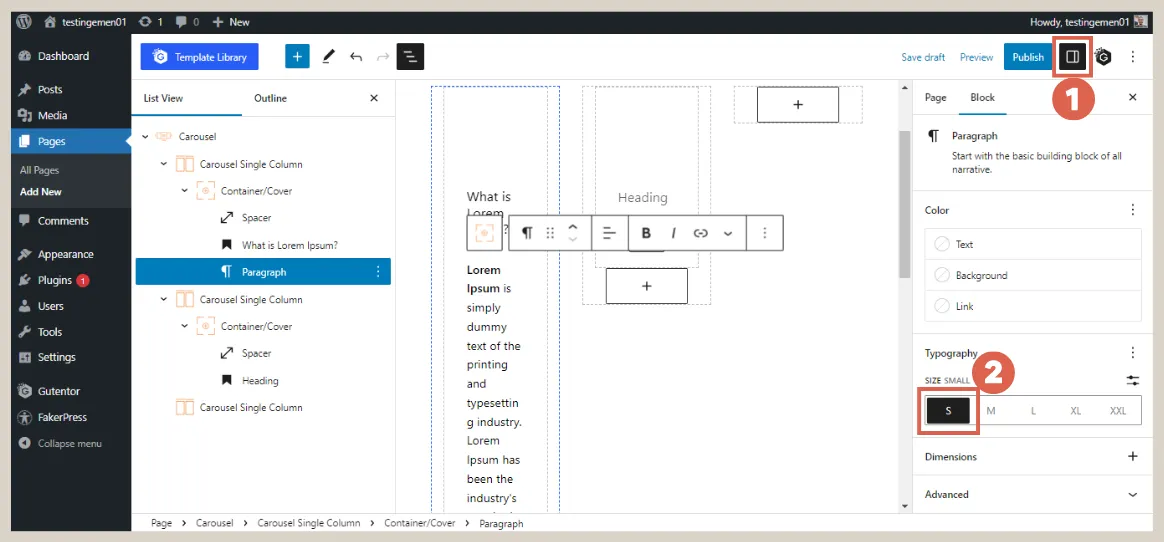The image size is (1164, 542).
Task: Click the italic formatting icon
Action: [x=673, y=233]
